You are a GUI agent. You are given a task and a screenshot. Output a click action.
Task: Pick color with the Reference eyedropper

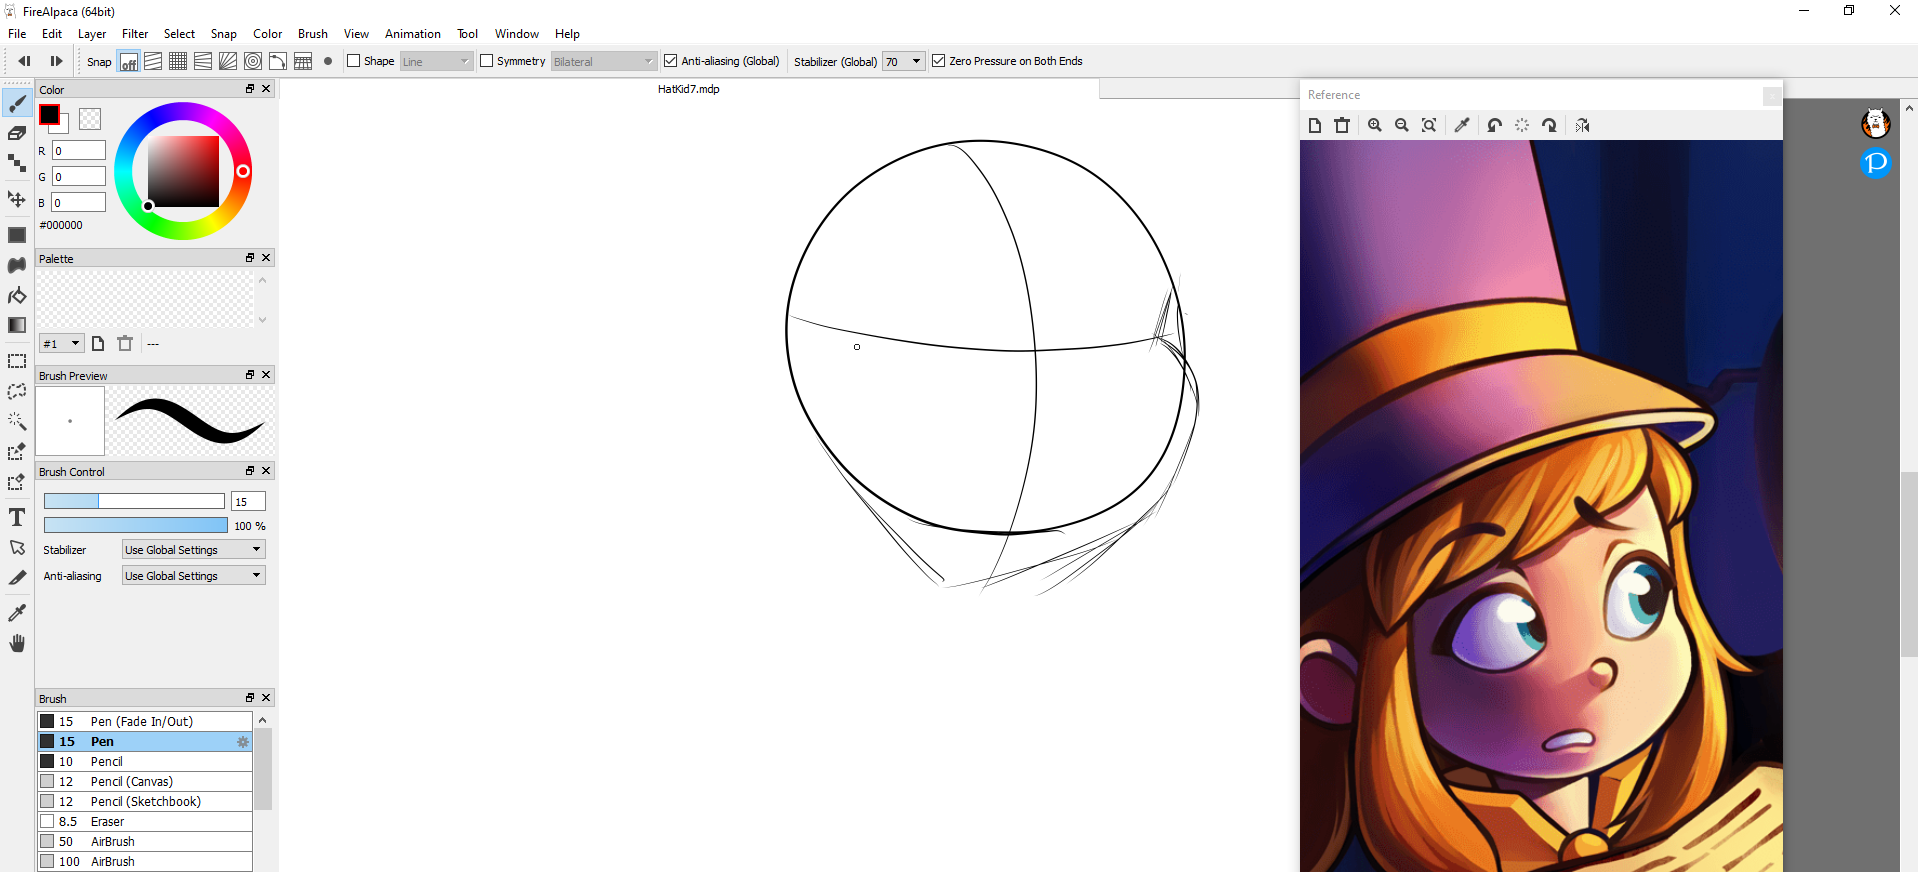click(x=1462, y=125)
